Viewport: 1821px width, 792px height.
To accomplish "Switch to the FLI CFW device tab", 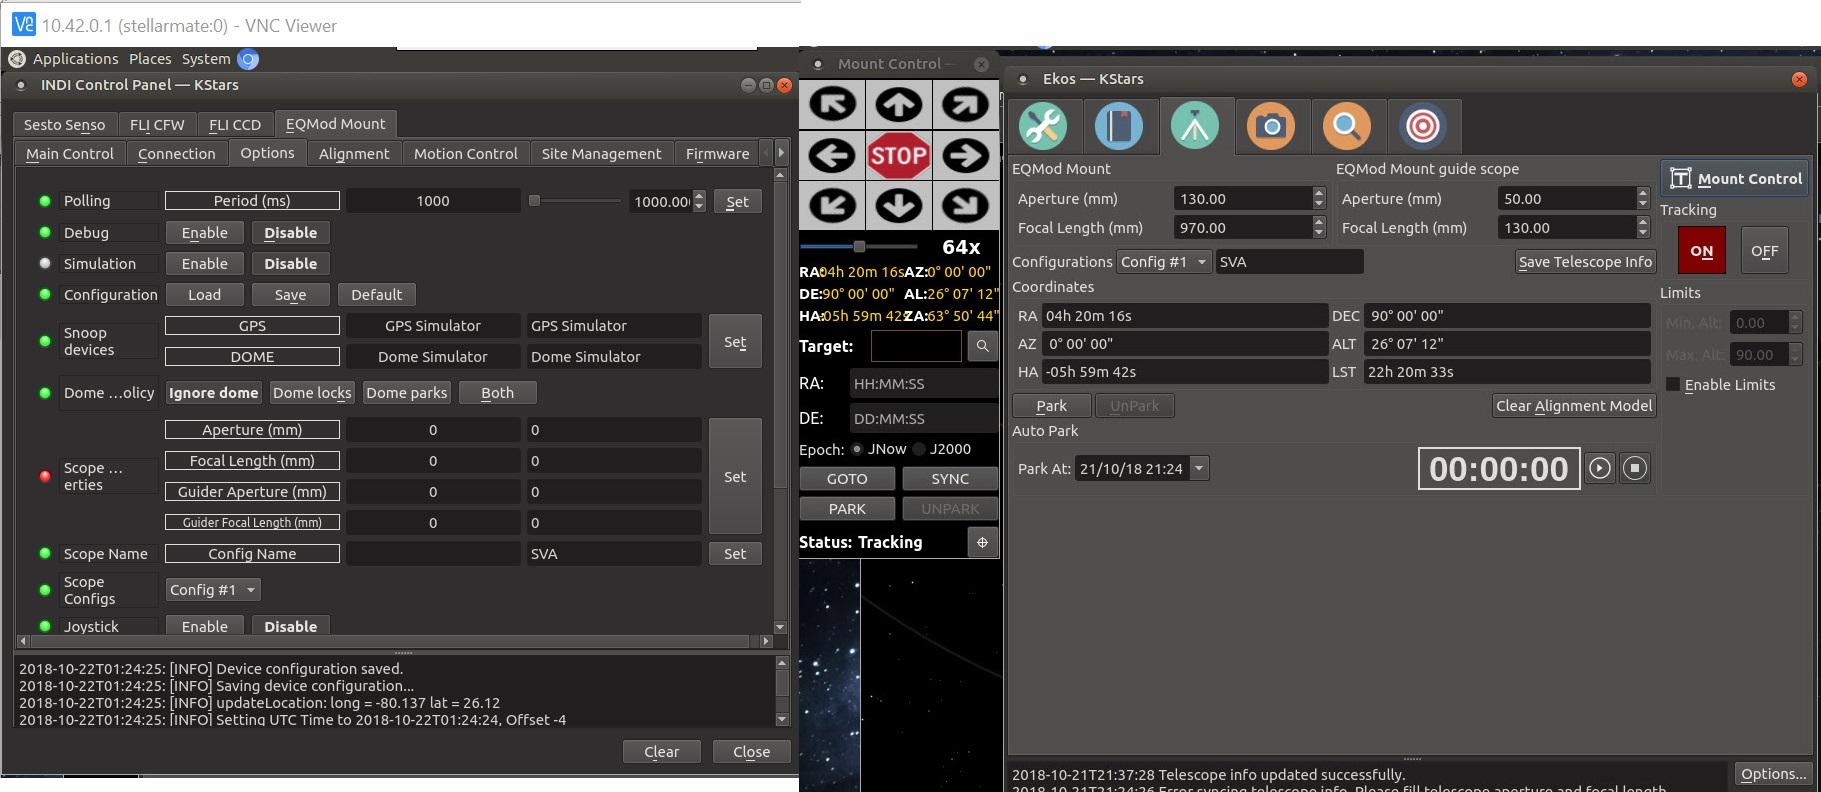I will tap(157, 125).
